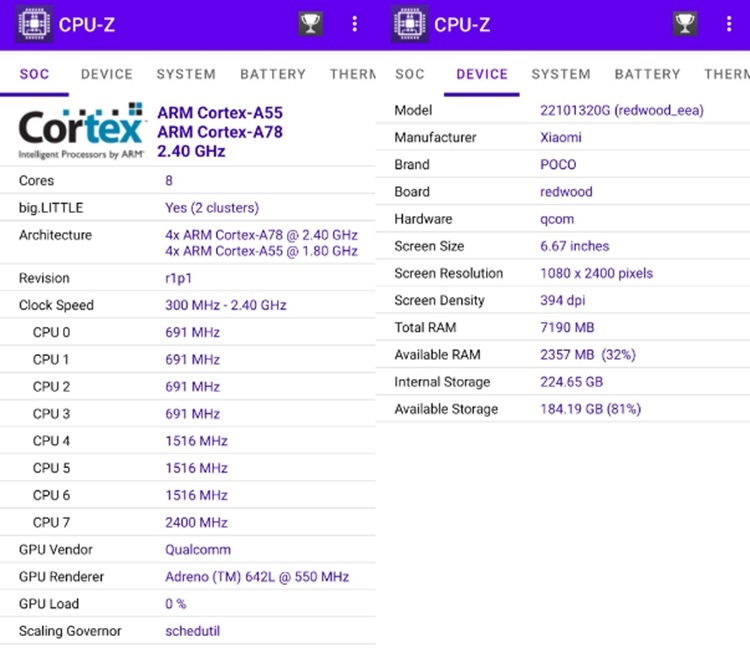Tap the 'Architecture' label
The height and width of the screenshot is (652, 750).
coord(55,235)
